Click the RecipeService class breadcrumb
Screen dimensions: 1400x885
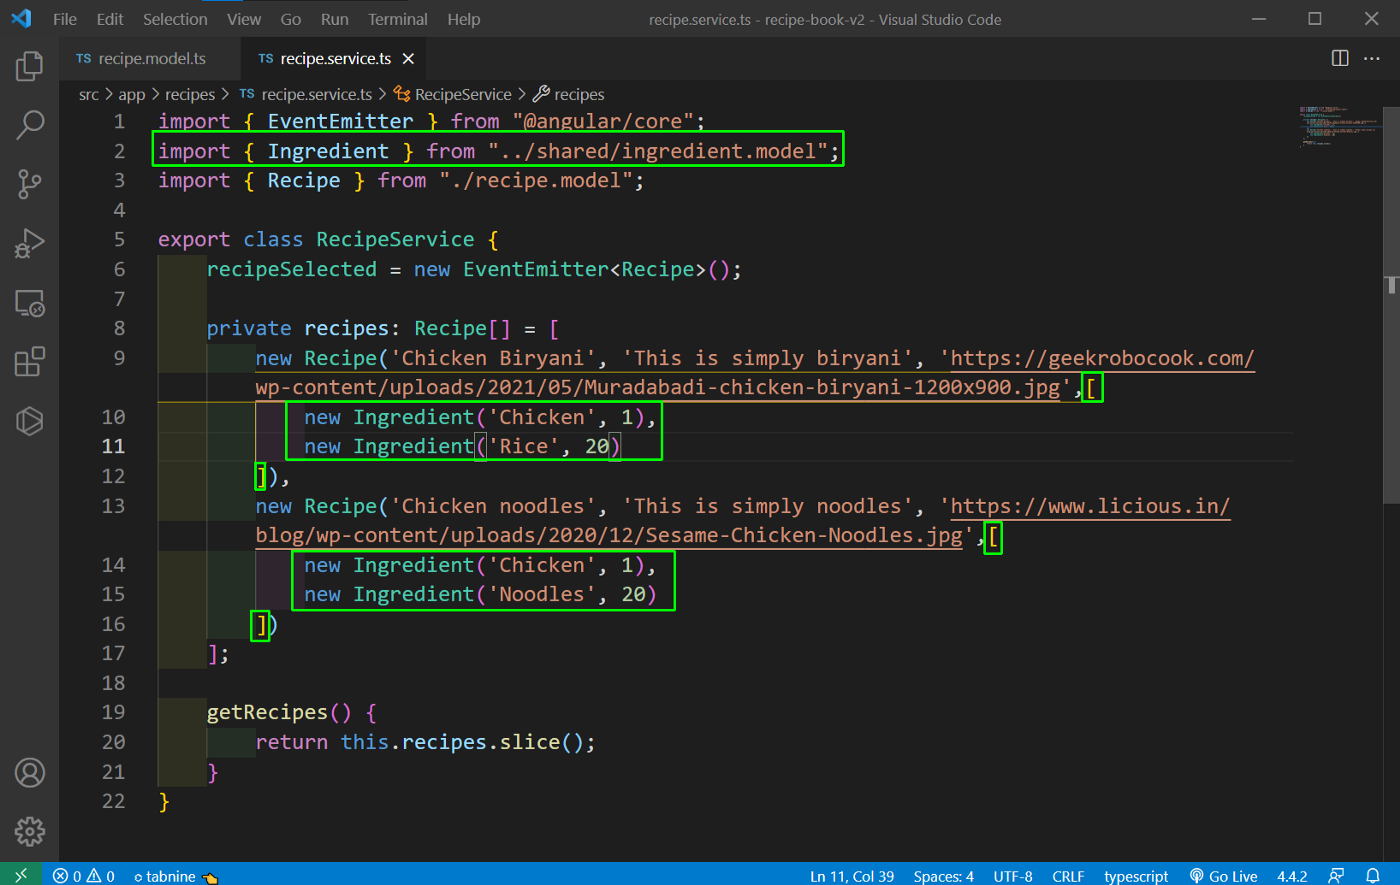click(x=452, y=94)
